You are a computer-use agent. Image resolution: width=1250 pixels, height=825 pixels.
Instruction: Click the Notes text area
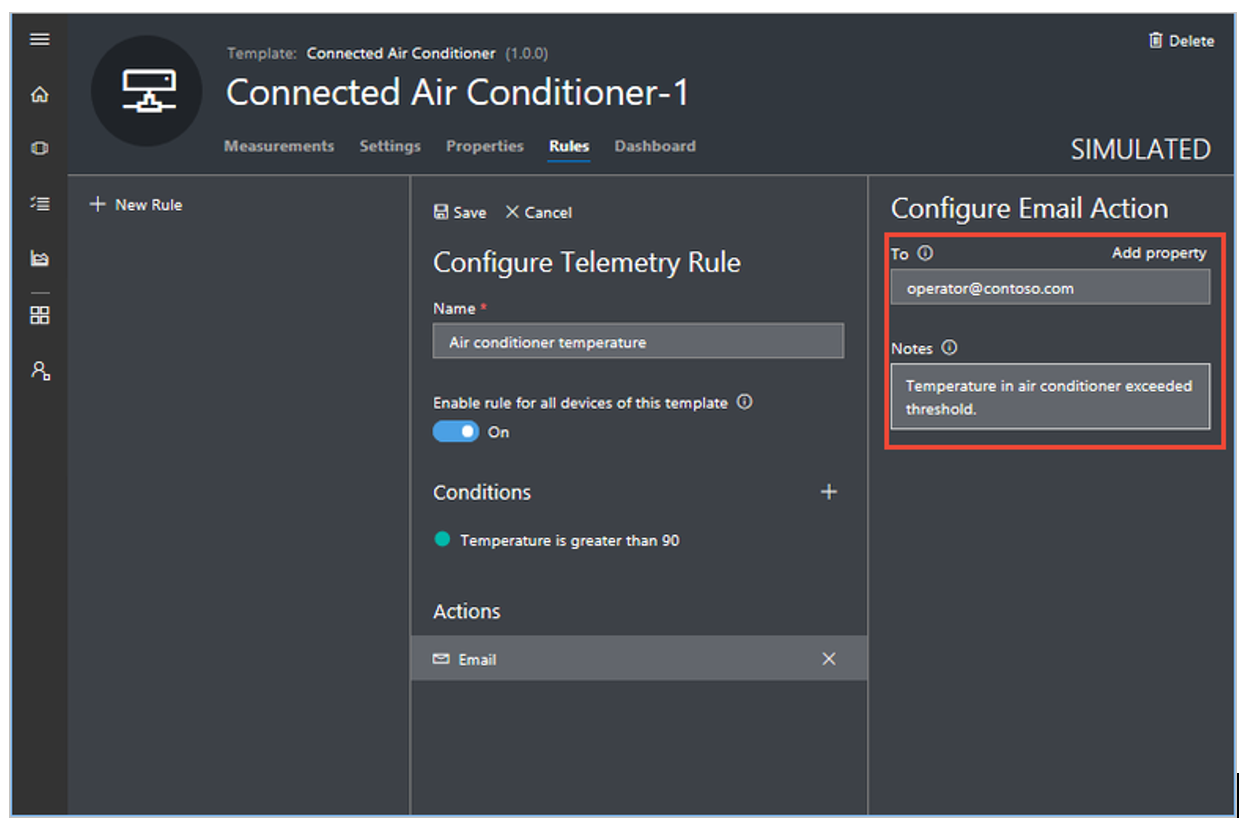1050,397
